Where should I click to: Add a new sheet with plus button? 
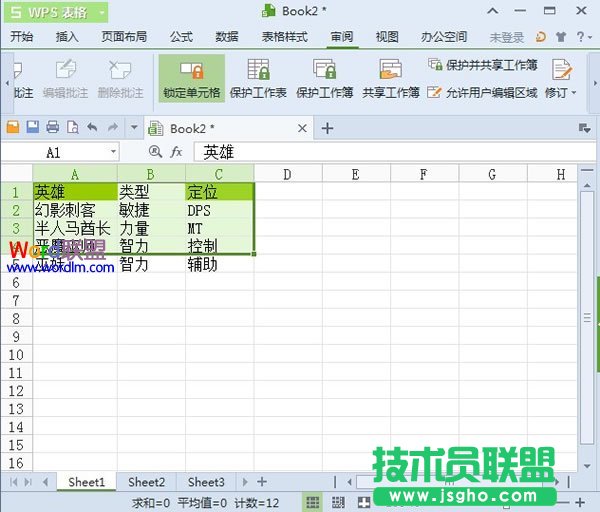pos(262,481)
